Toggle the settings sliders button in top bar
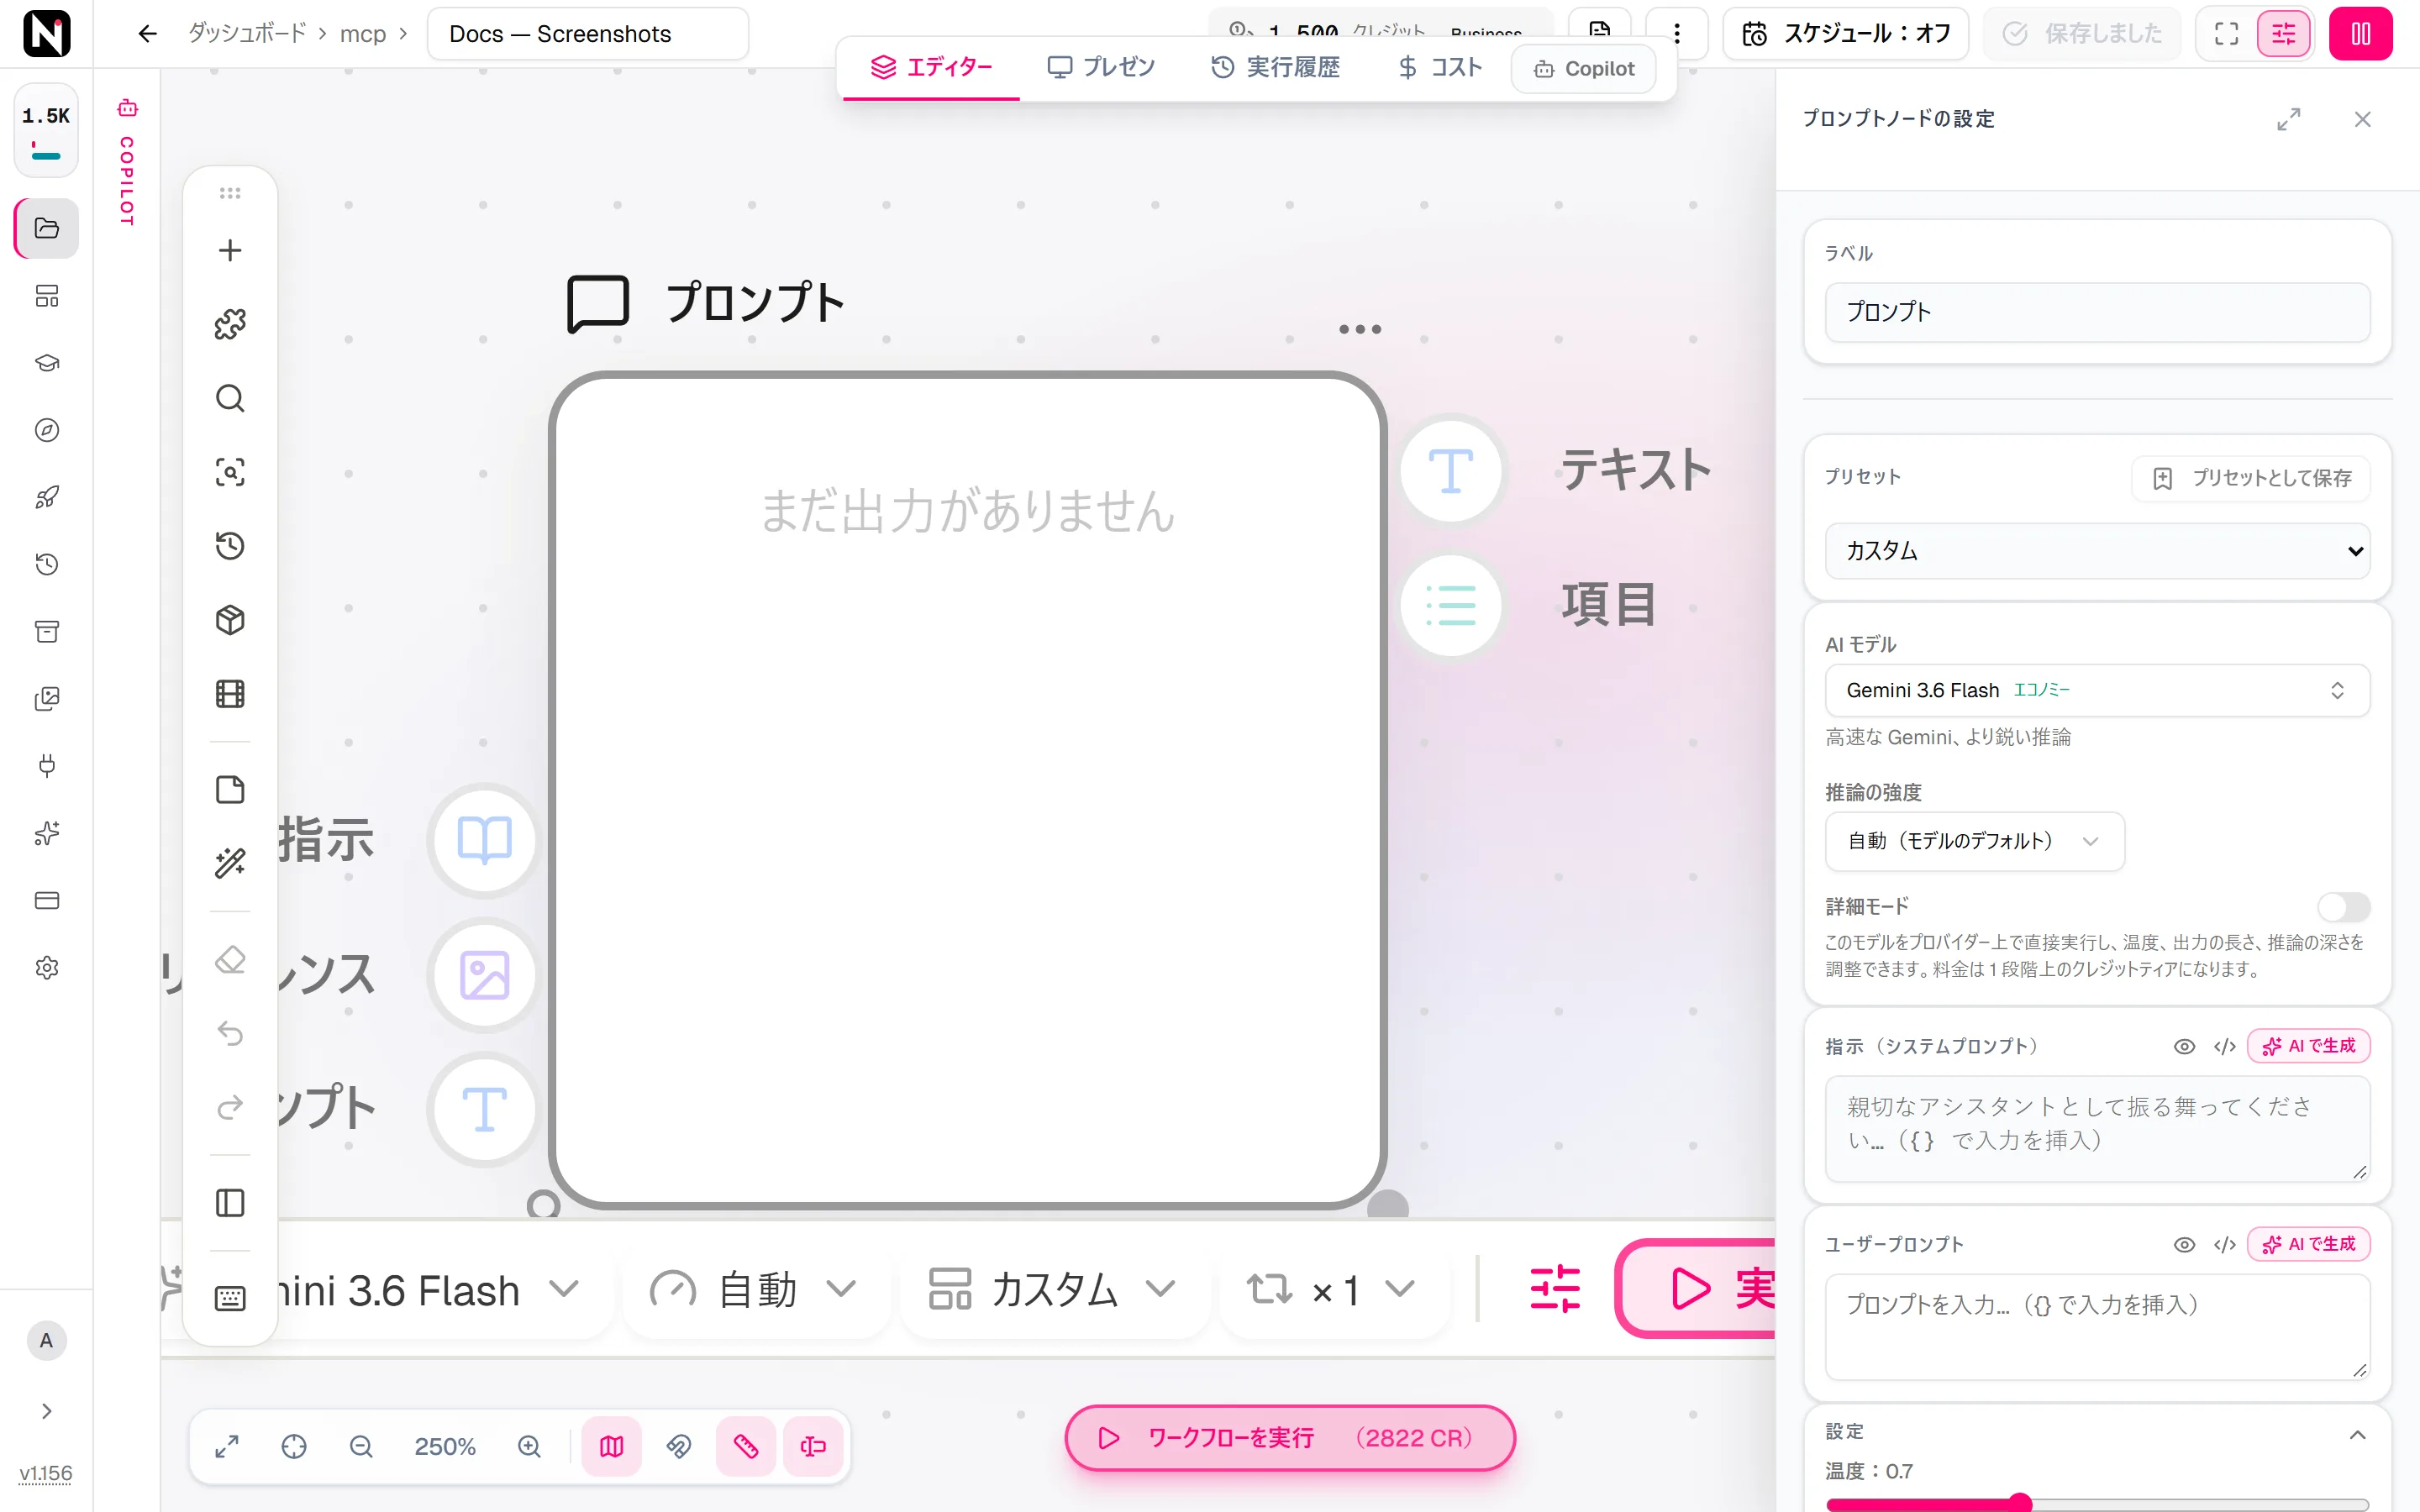 click(2284, 34)
